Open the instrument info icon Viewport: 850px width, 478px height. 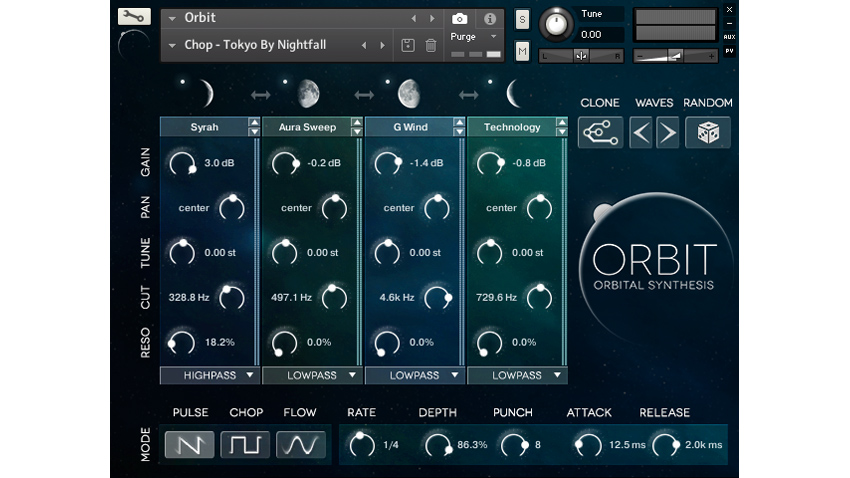pos(490,19)
